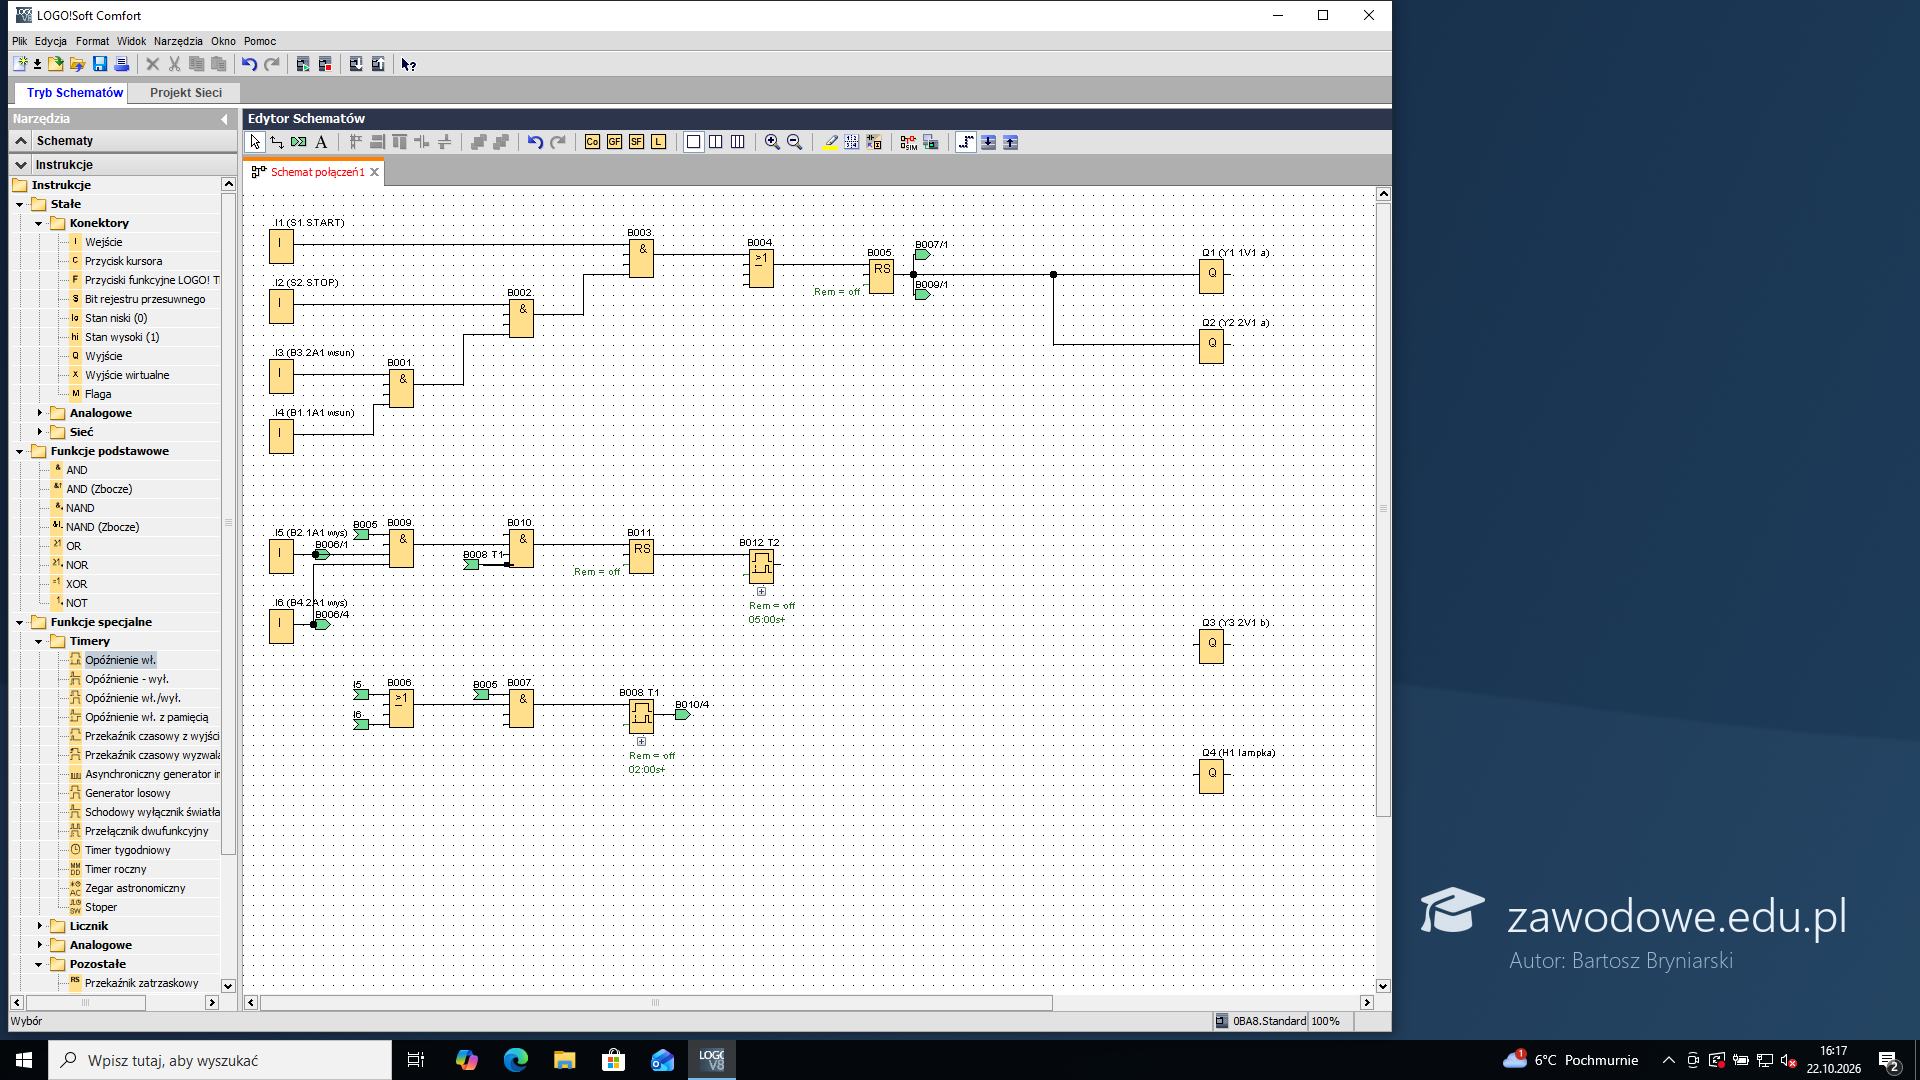Click the L data log functions icon
Screen dimensions: 1920x1080
(658, 142)
